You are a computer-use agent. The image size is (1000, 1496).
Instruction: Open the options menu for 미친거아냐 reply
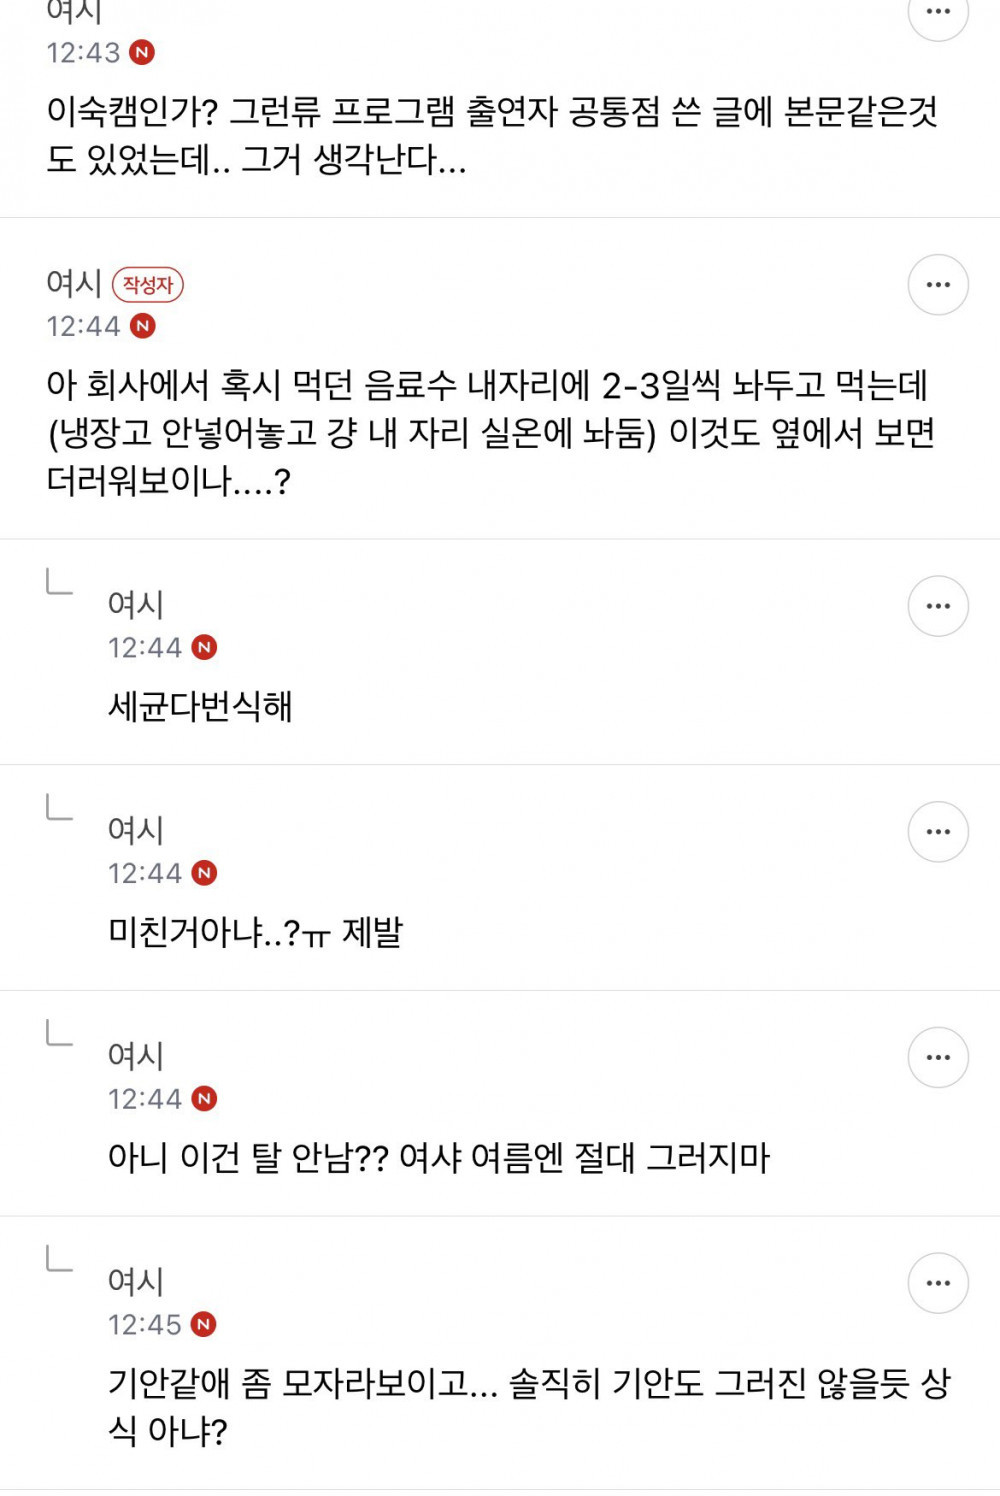click(x=937, y=832)
